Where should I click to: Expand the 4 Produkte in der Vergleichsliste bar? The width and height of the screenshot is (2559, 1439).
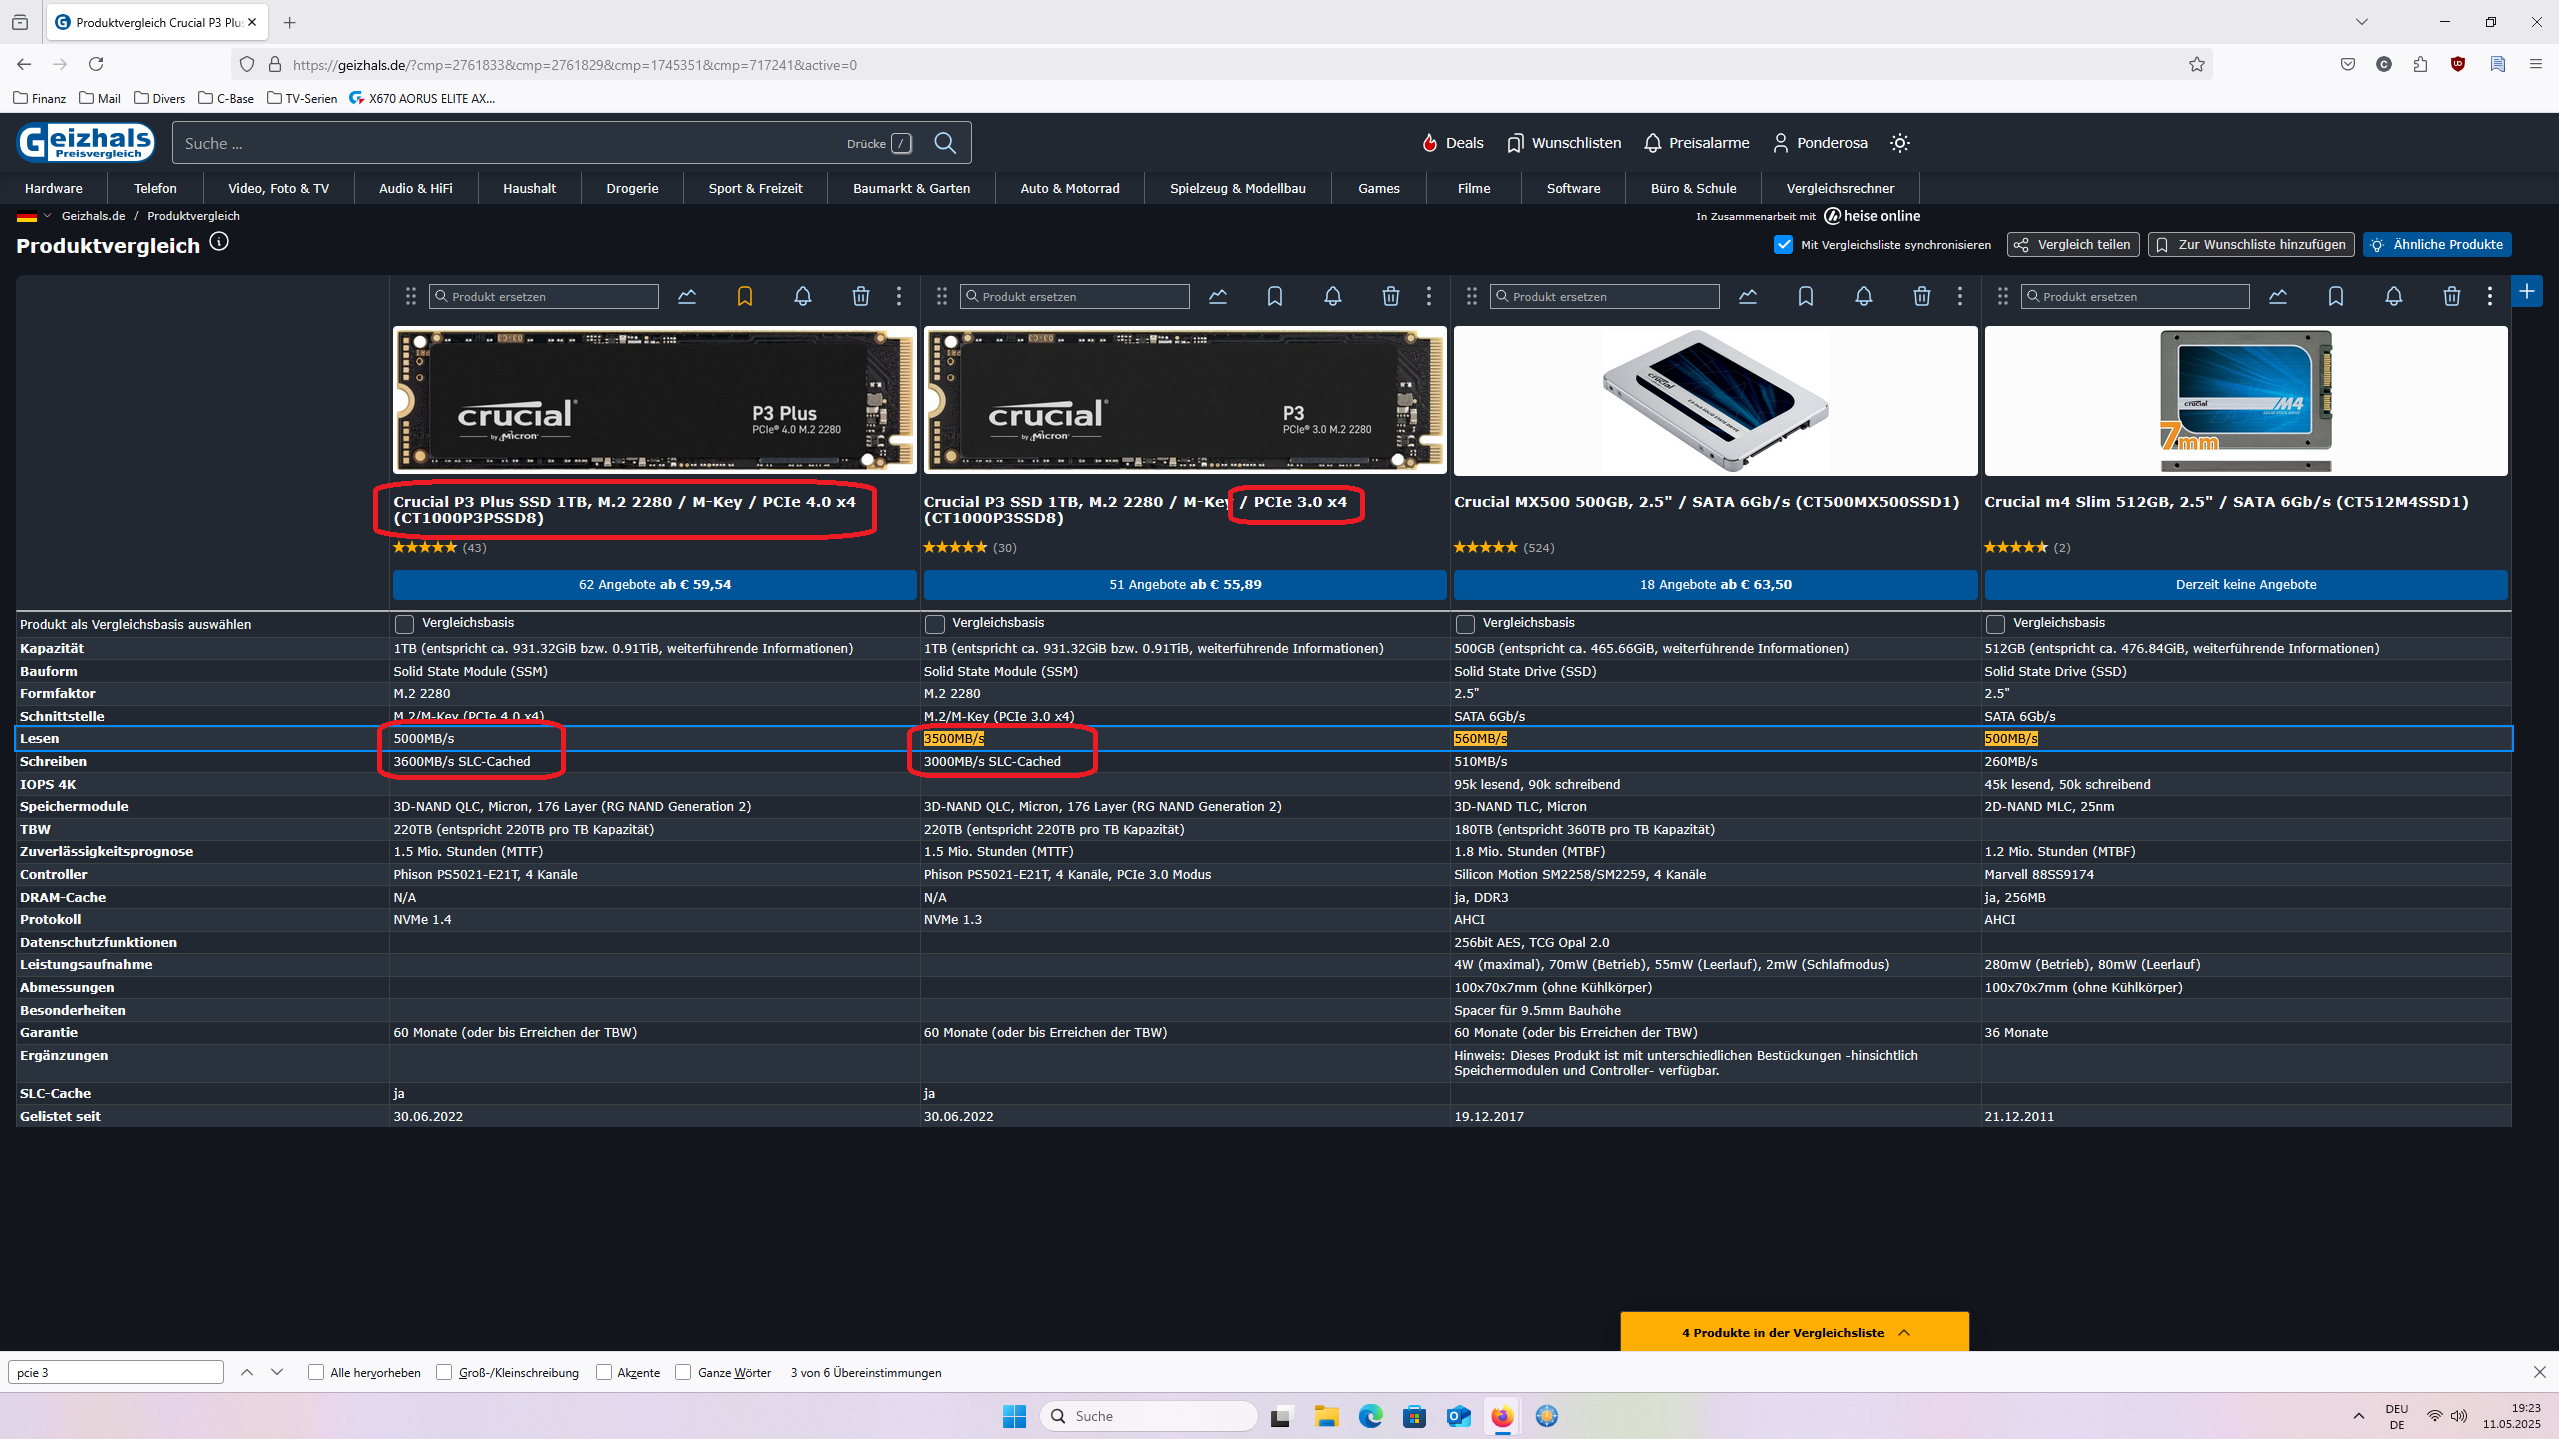tap(1794, 1332)
